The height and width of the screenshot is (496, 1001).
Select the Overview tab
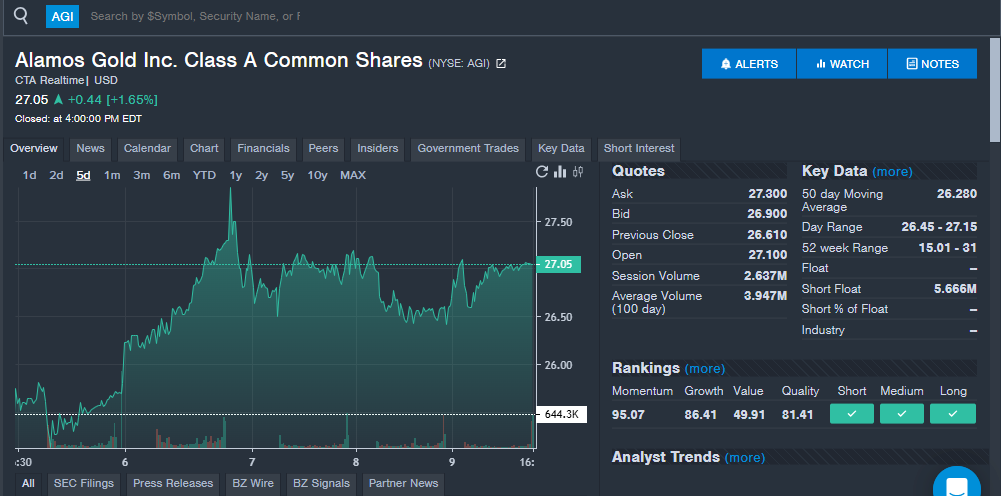[34, 149]
